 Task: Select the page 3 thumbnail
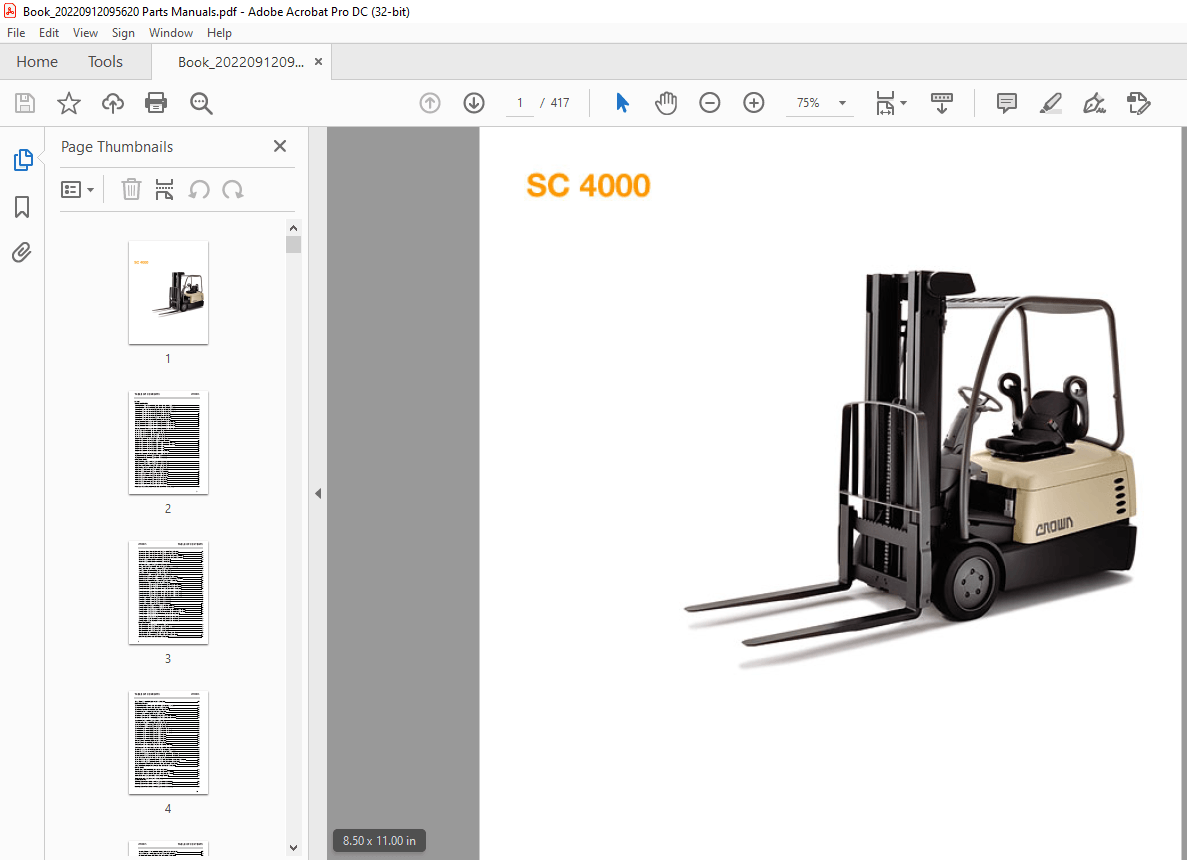168,593
